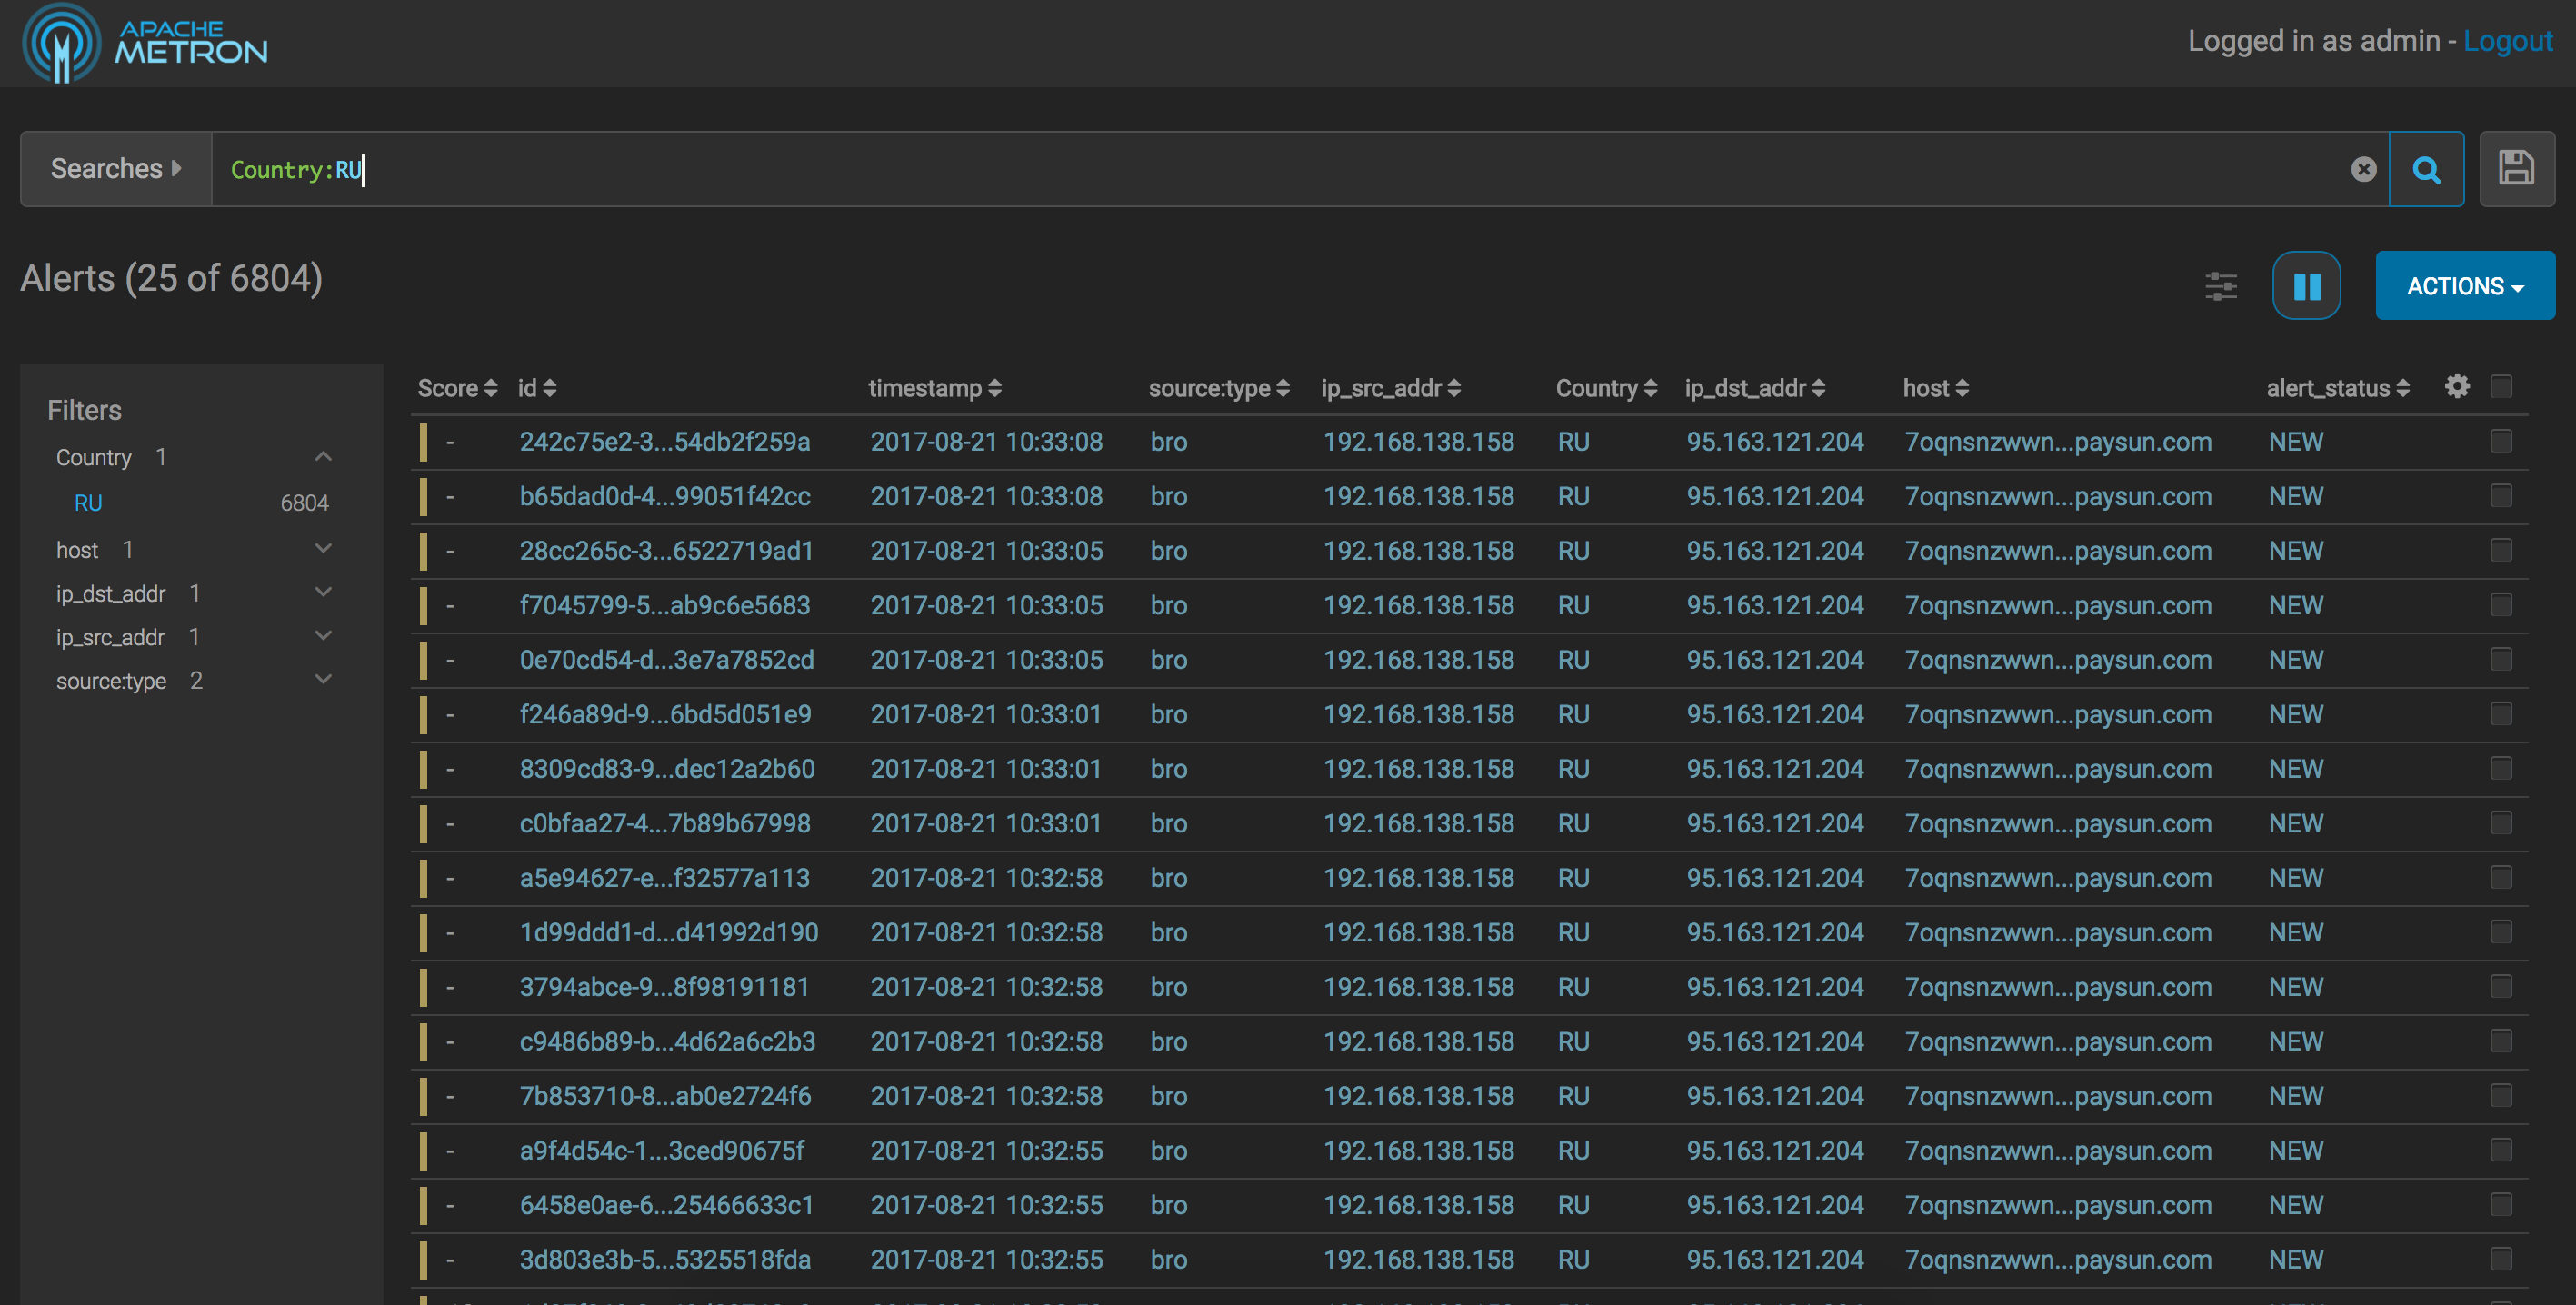Open alert id c9486b89-b...4d62a6c2b3
The height and width of the screenshot is (1305, 2576).
click(668, 1041)
